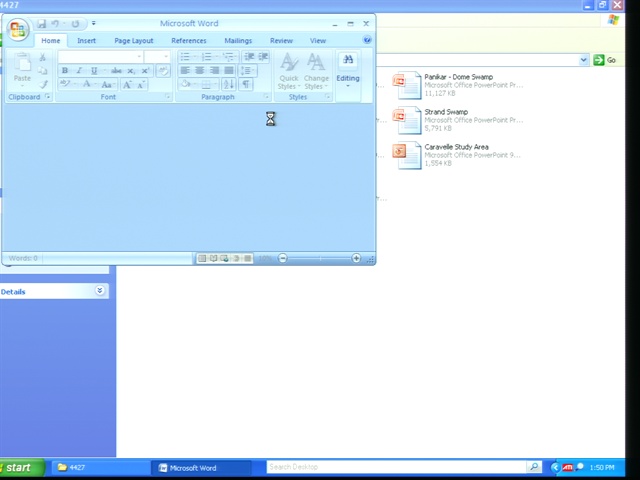
Task: Click the Sort A-Z icon
Action: (x=229, y=84)
